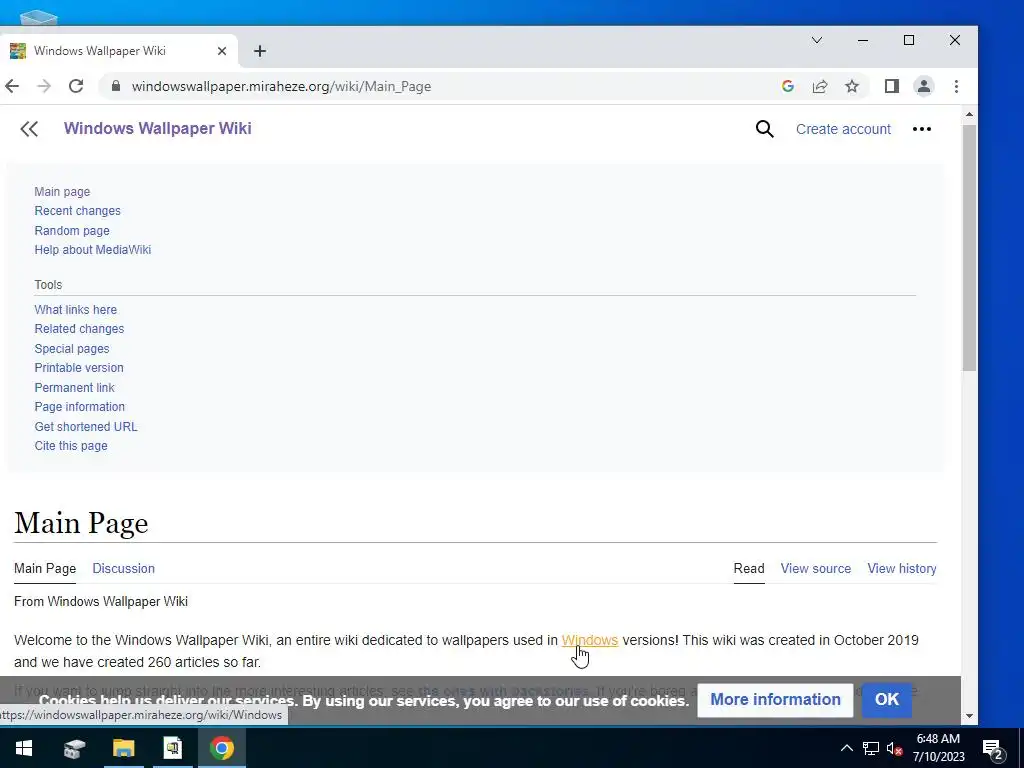The width and height of the screenshot is (1024, 768).
Task: Open Recent changes
Action: (x=77, y=211)
